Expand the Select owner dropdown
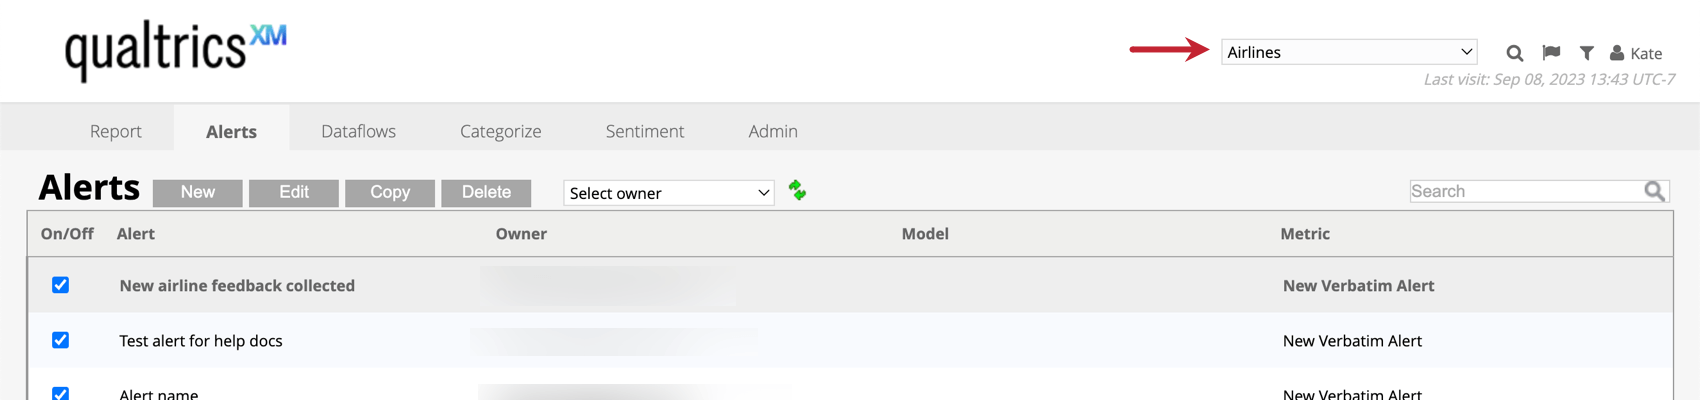Image resolution: width=1700 pixels, height=400 pixels. click(669, 193)
